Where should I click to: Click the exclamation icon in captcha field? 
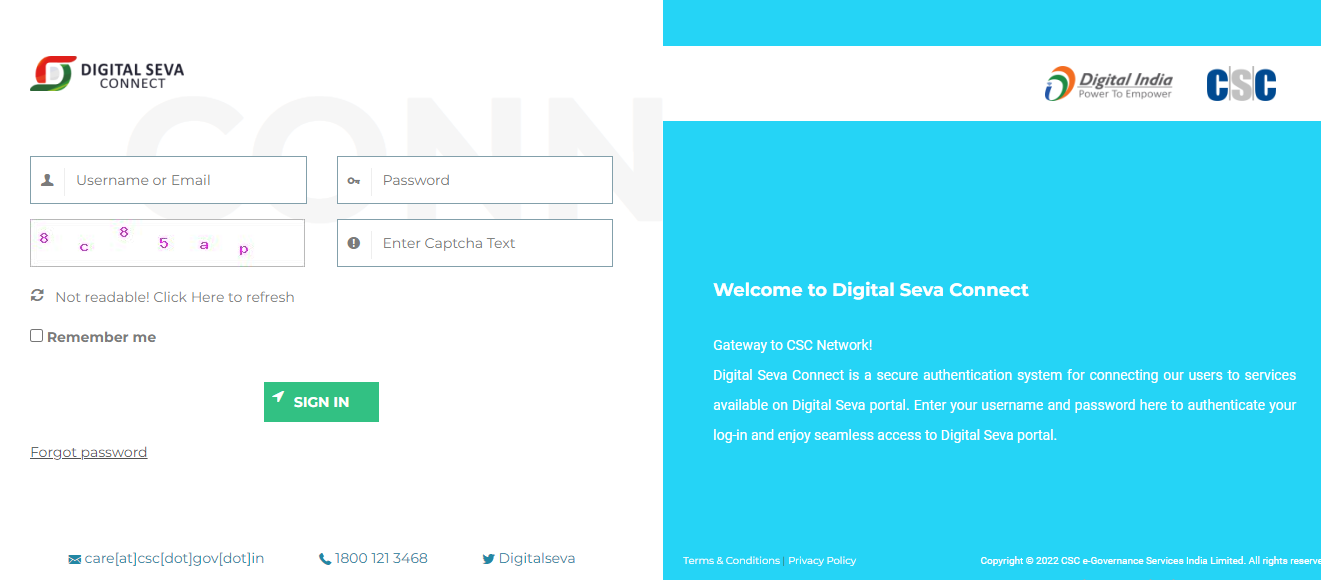point(354,243)
